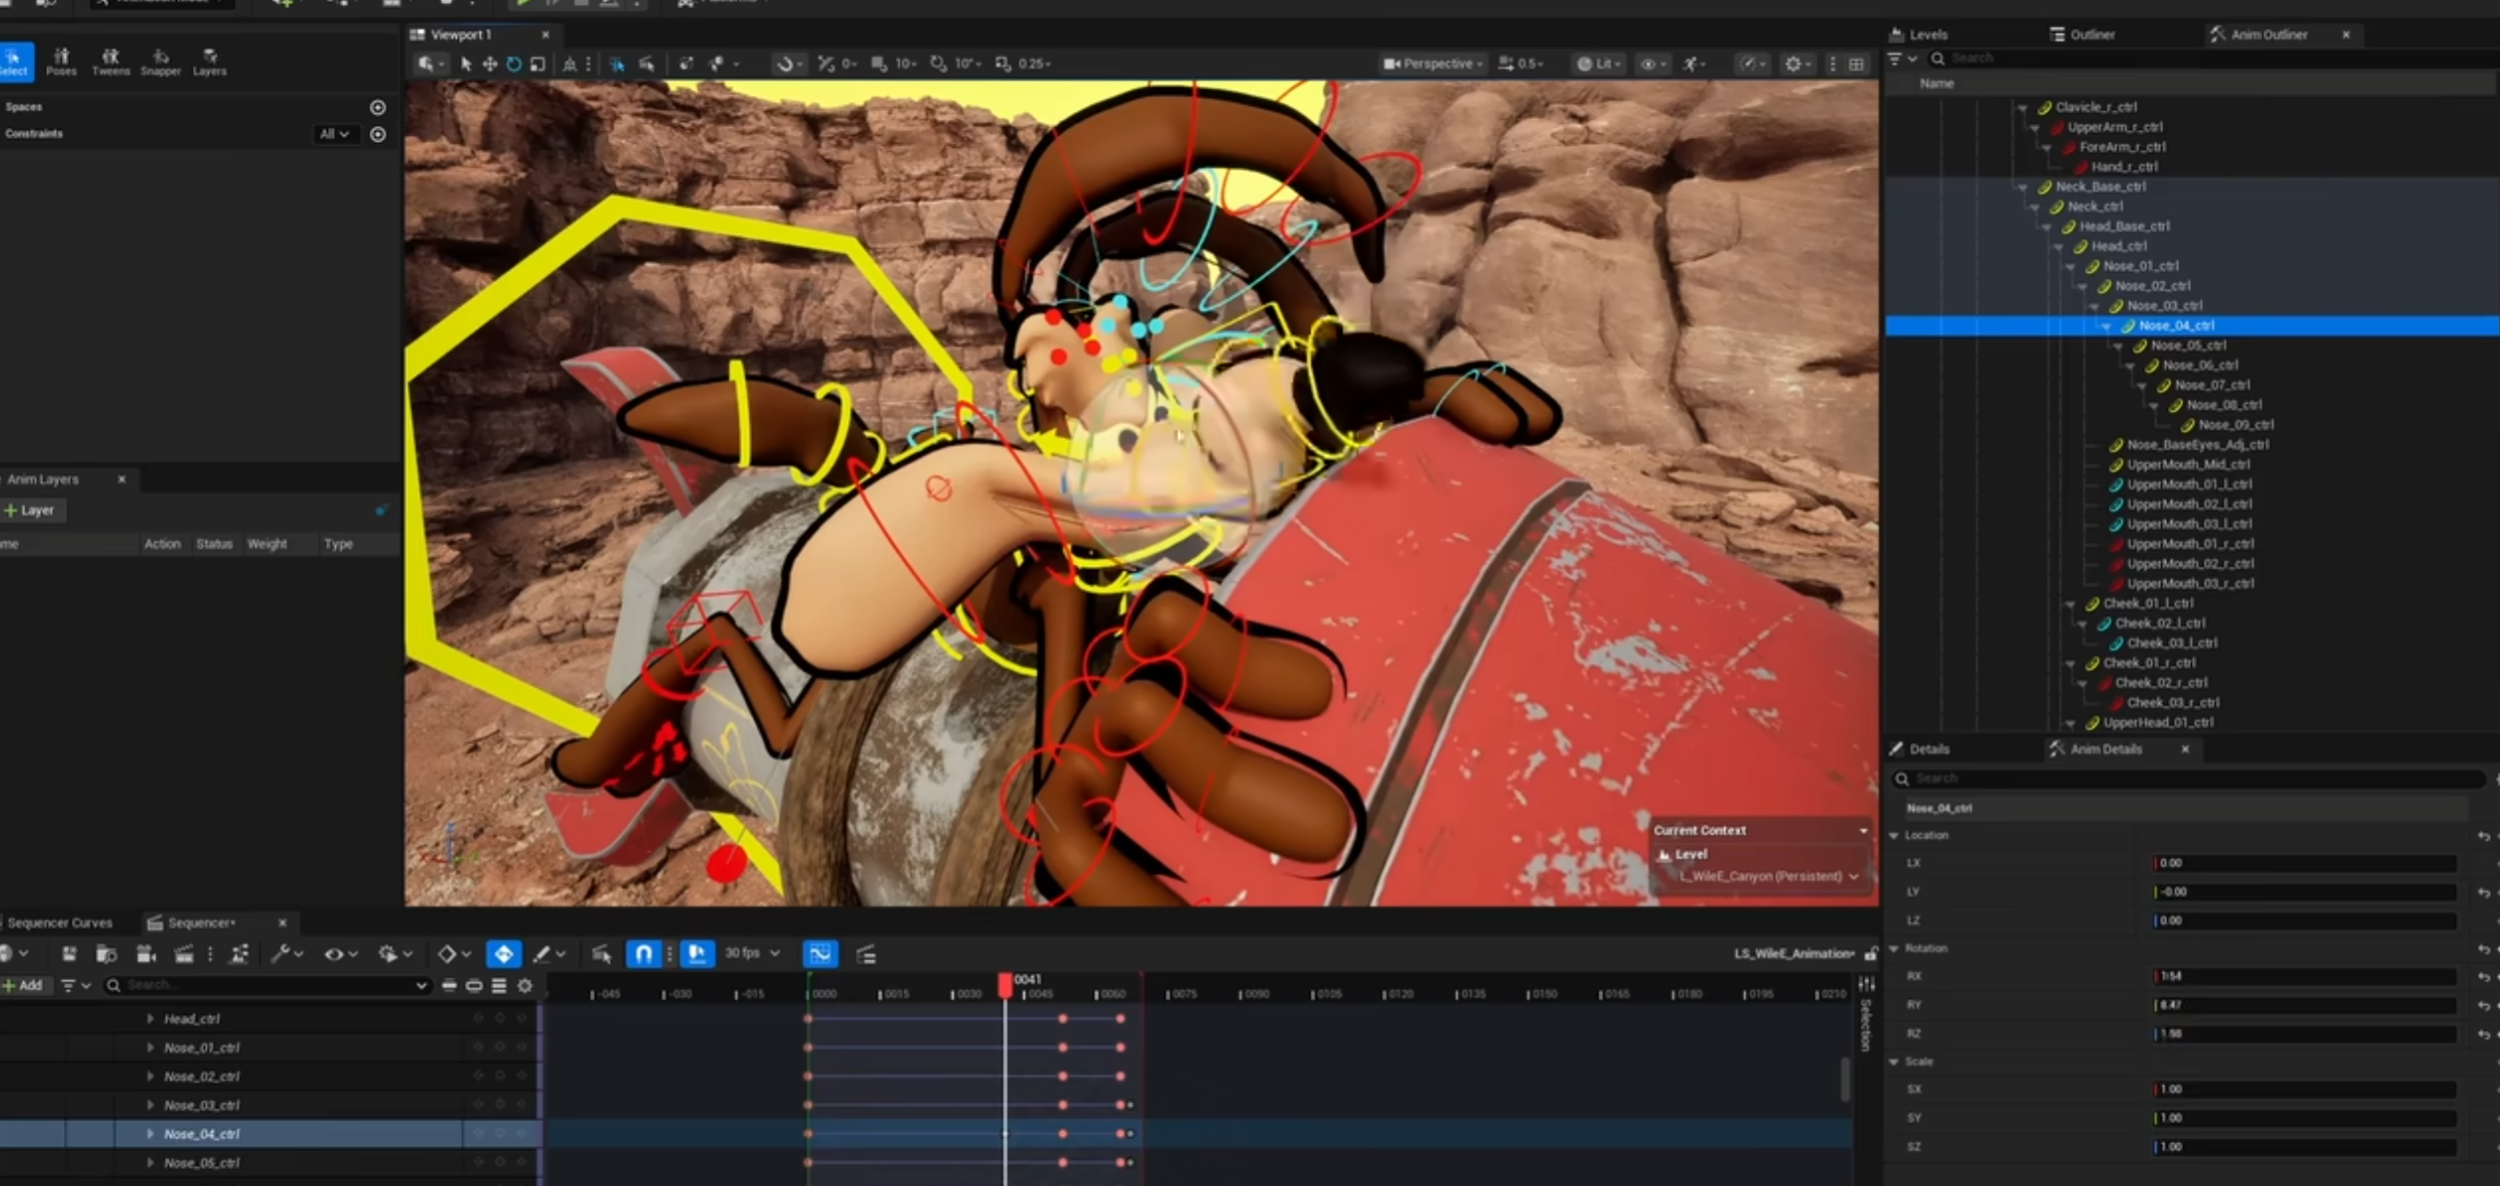This screenshot has width=2500, height=1186.
Task: Click the sequencer track filter icon
Action: pyautogui.click(x=75, y=986)
